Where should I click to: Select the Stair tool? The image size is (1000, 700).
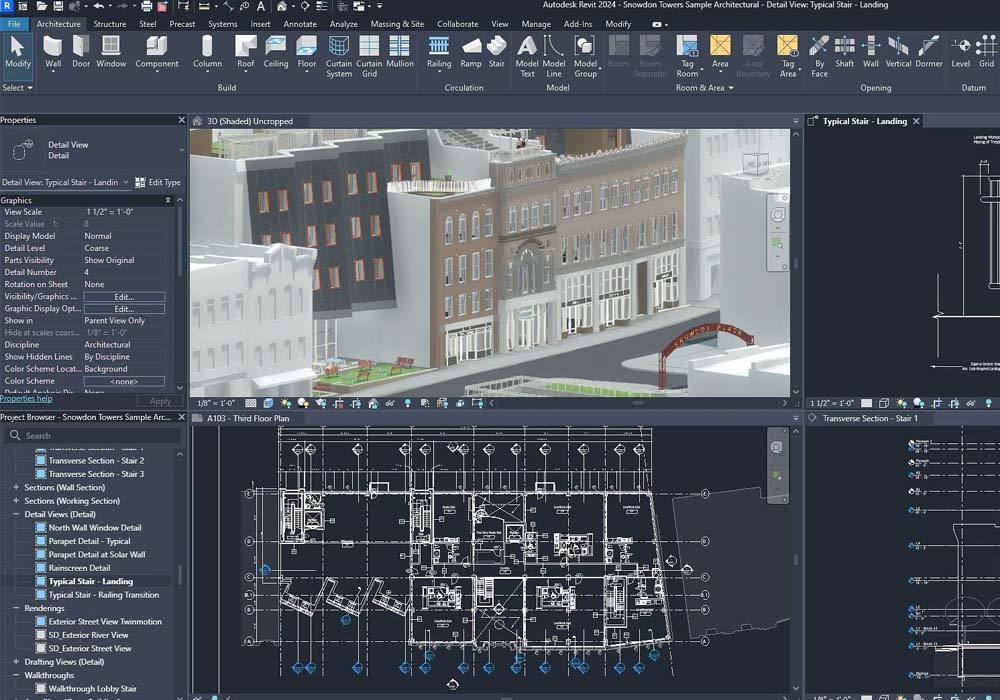pyautogui.click(x=496, y=52)
